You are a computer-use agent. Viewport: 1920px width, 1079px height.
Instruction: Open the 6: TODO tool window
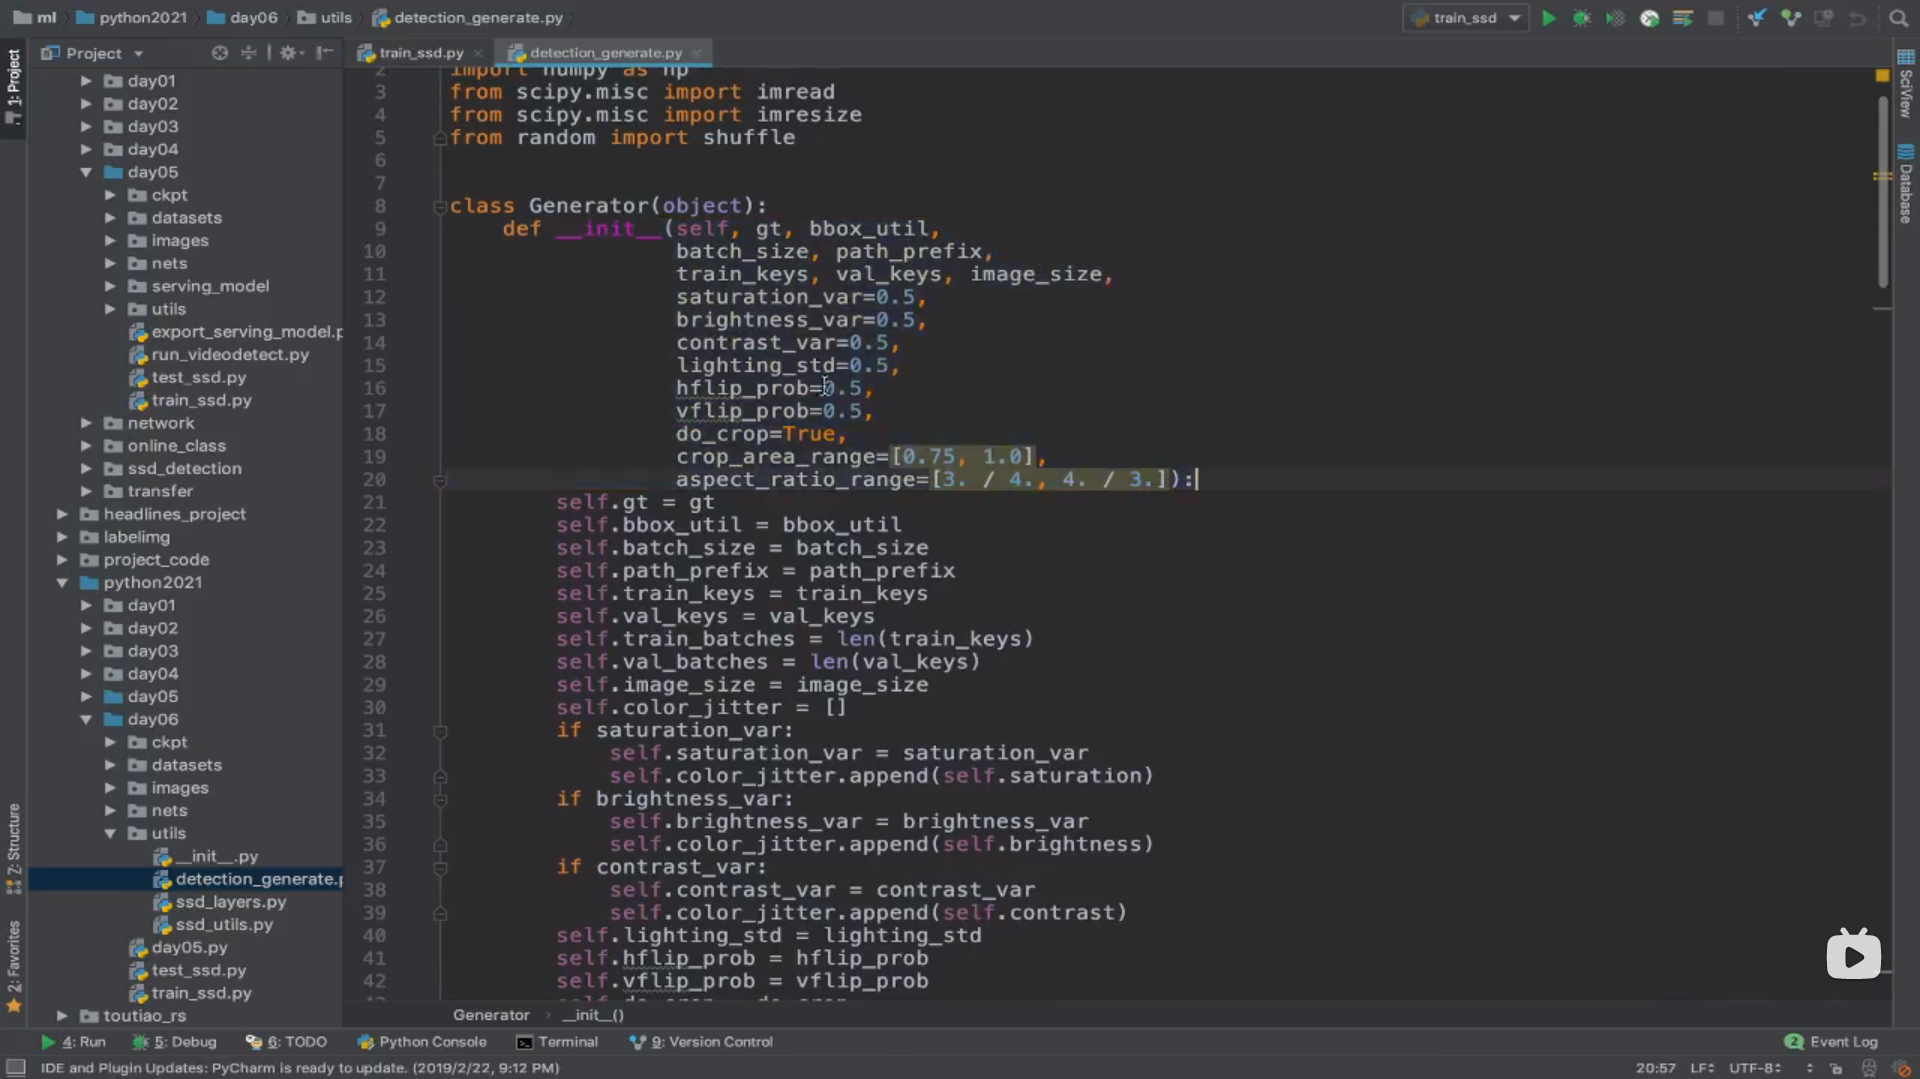pos(286,1042)
